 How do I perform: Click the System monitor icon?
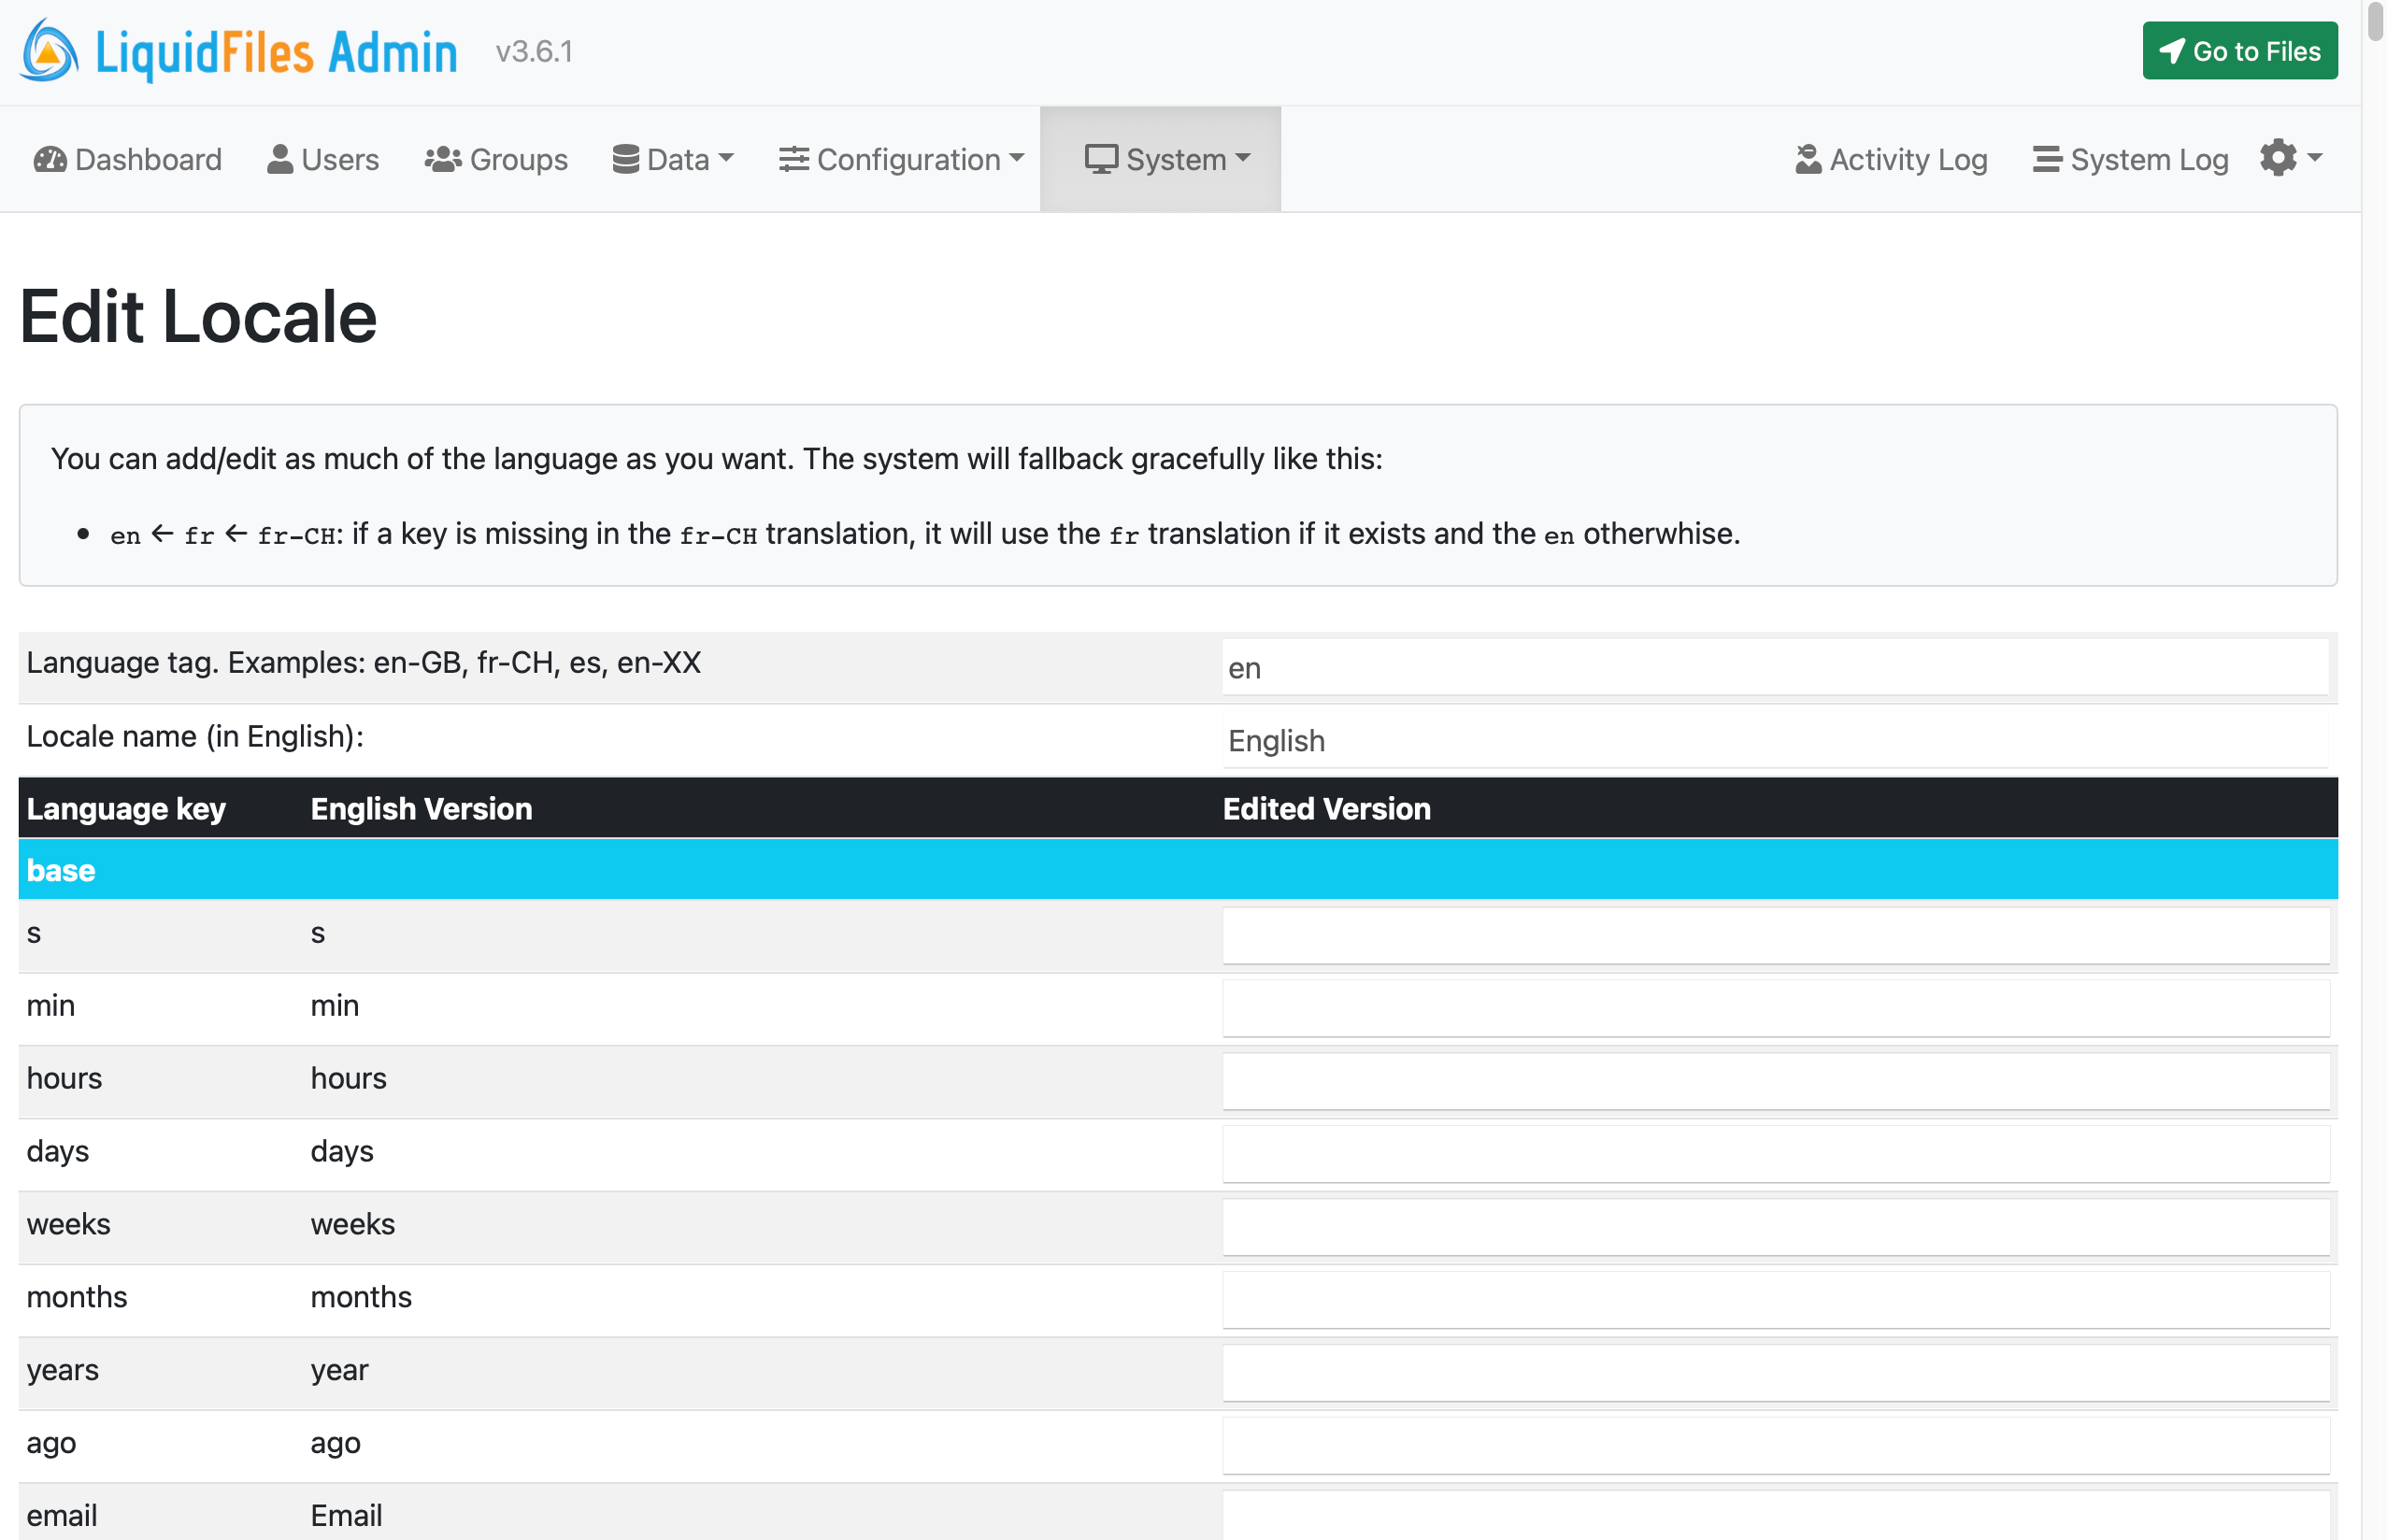tap(1100, 159)
